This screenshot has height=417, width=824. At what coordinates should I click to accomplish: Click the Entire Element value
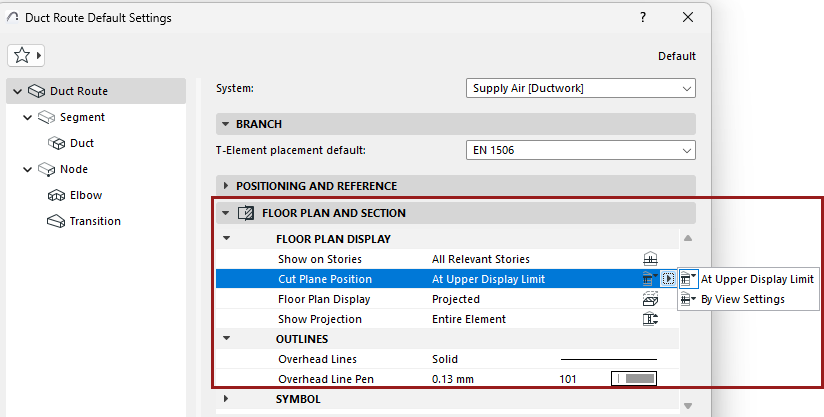(469, 319)
